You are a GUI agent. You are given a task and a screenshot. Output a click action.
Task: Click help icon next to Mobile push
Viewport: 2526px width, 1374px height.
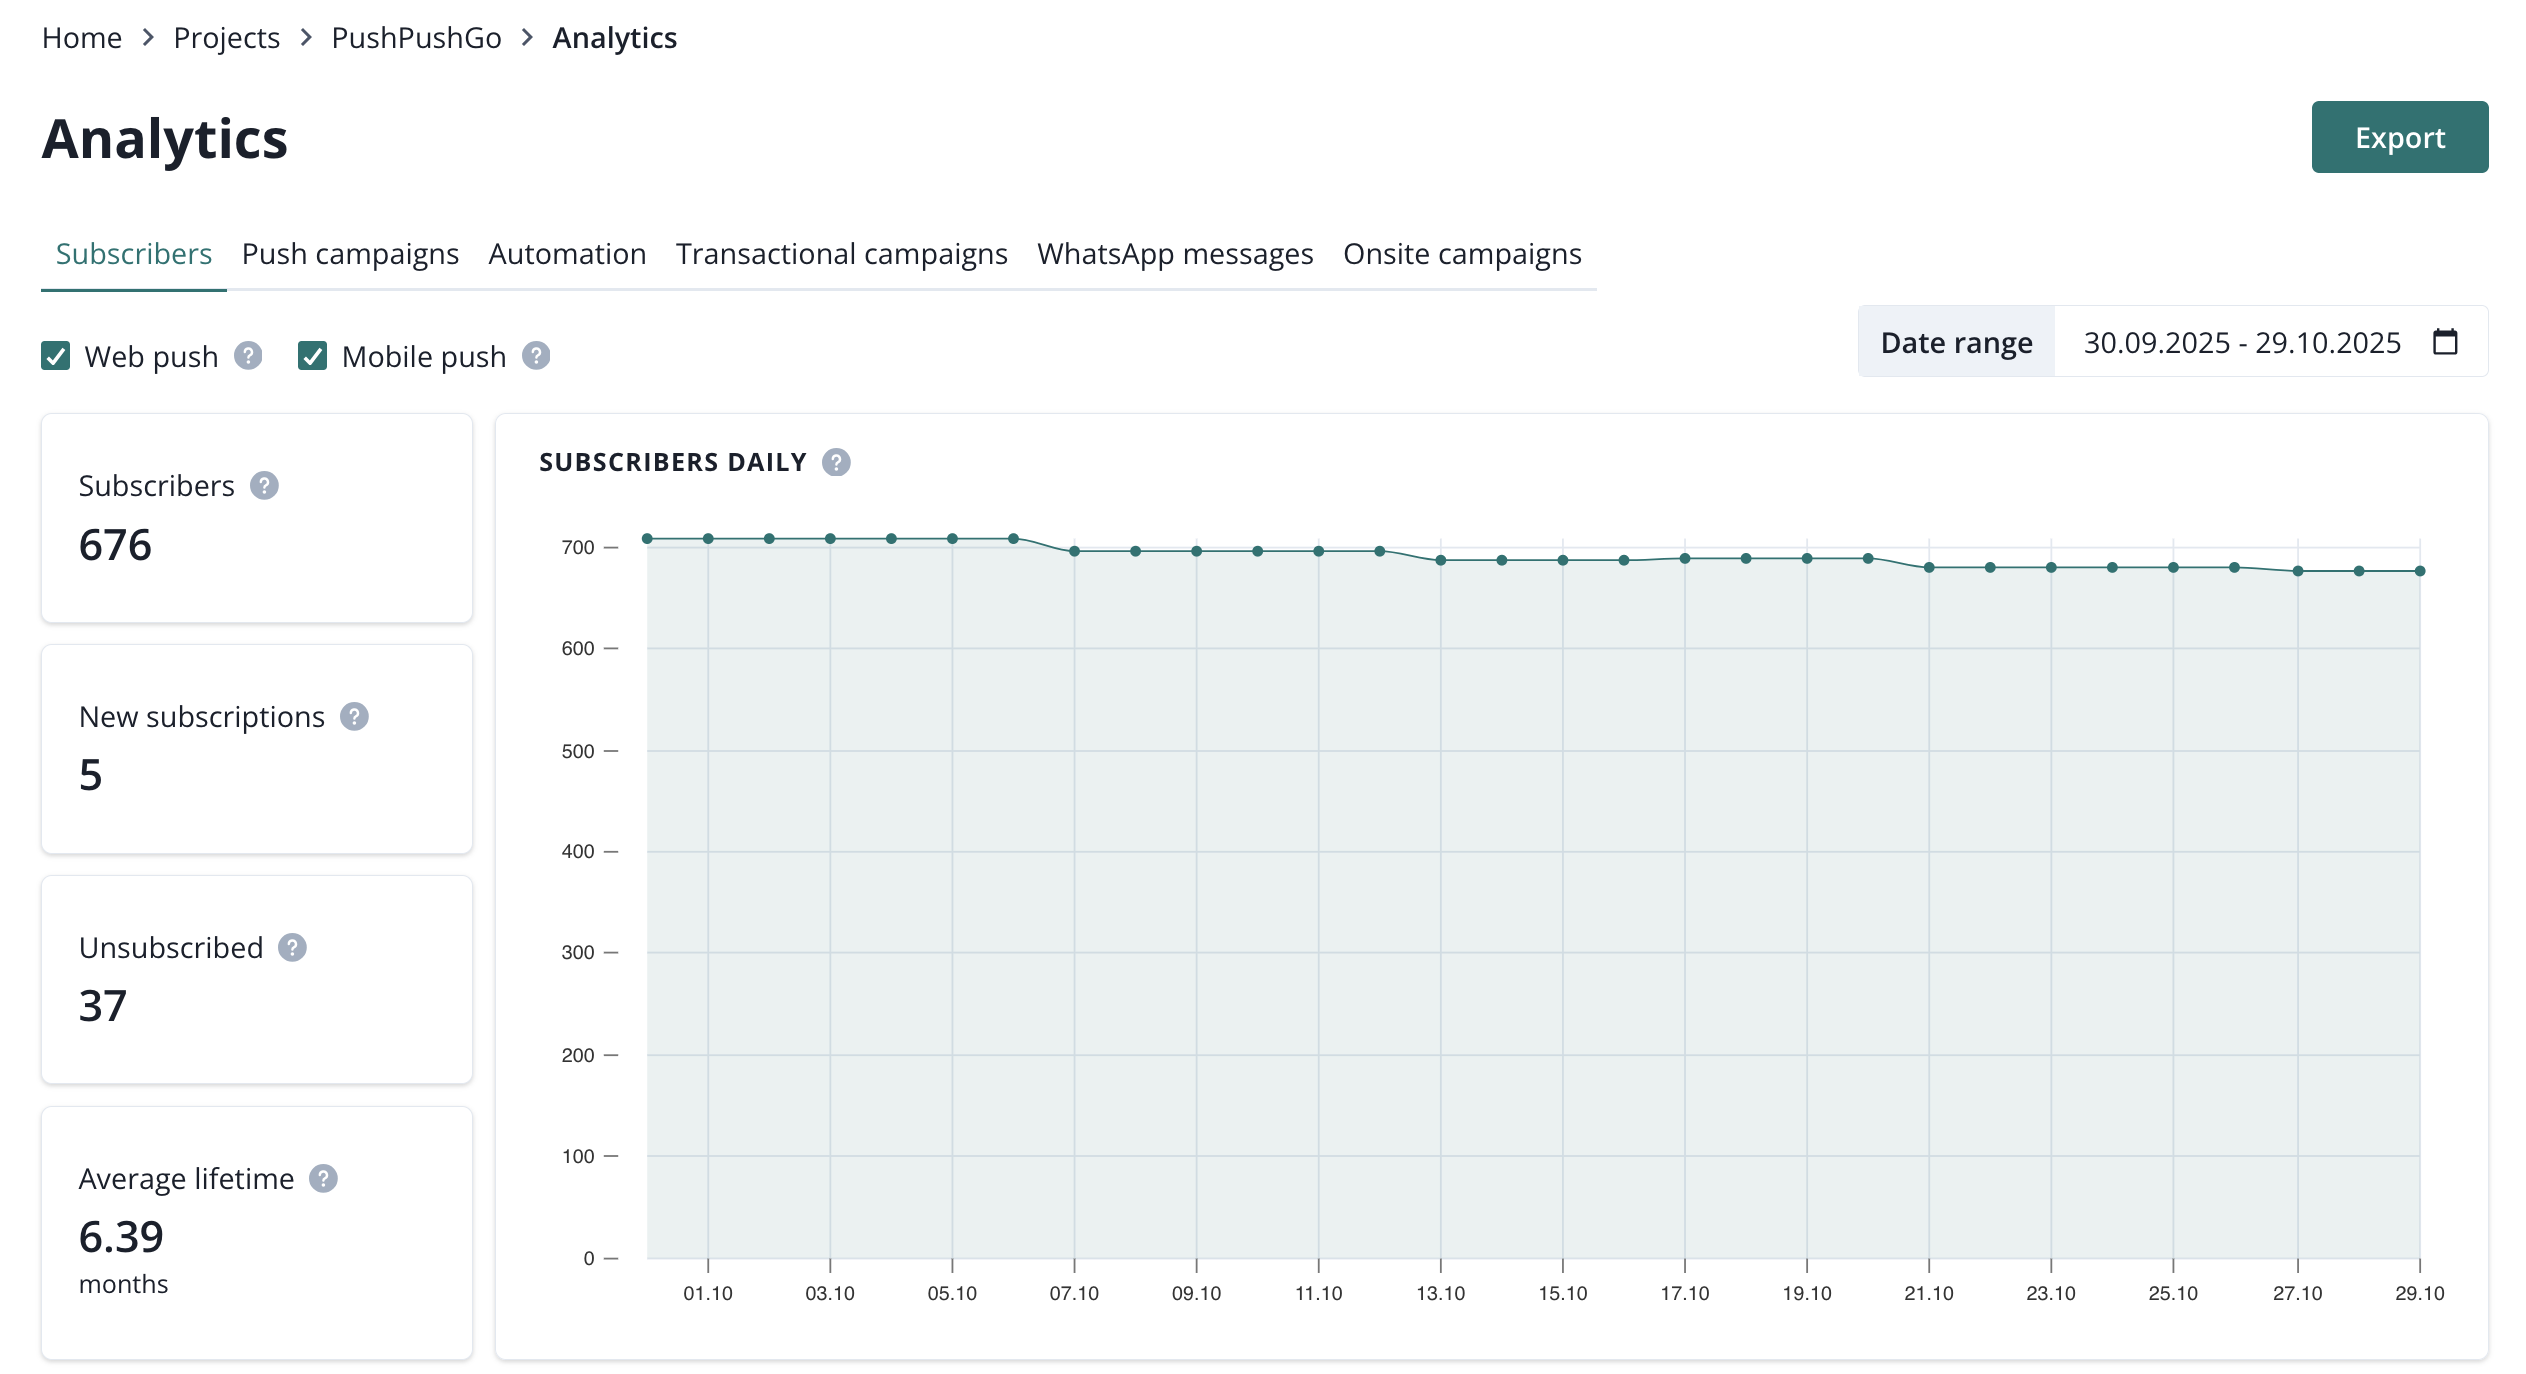(536, 356)
